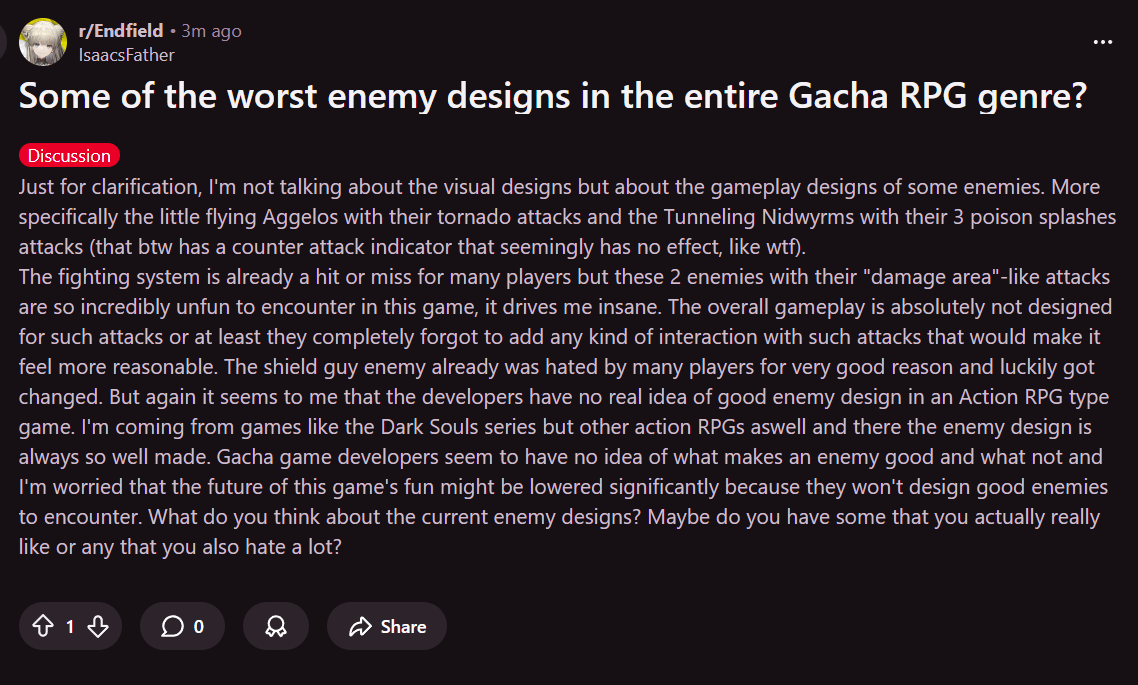The width and height of the screenshot is (1138, 685).
Task: Click the "3m ago" post timestamp
Action: 211,31
